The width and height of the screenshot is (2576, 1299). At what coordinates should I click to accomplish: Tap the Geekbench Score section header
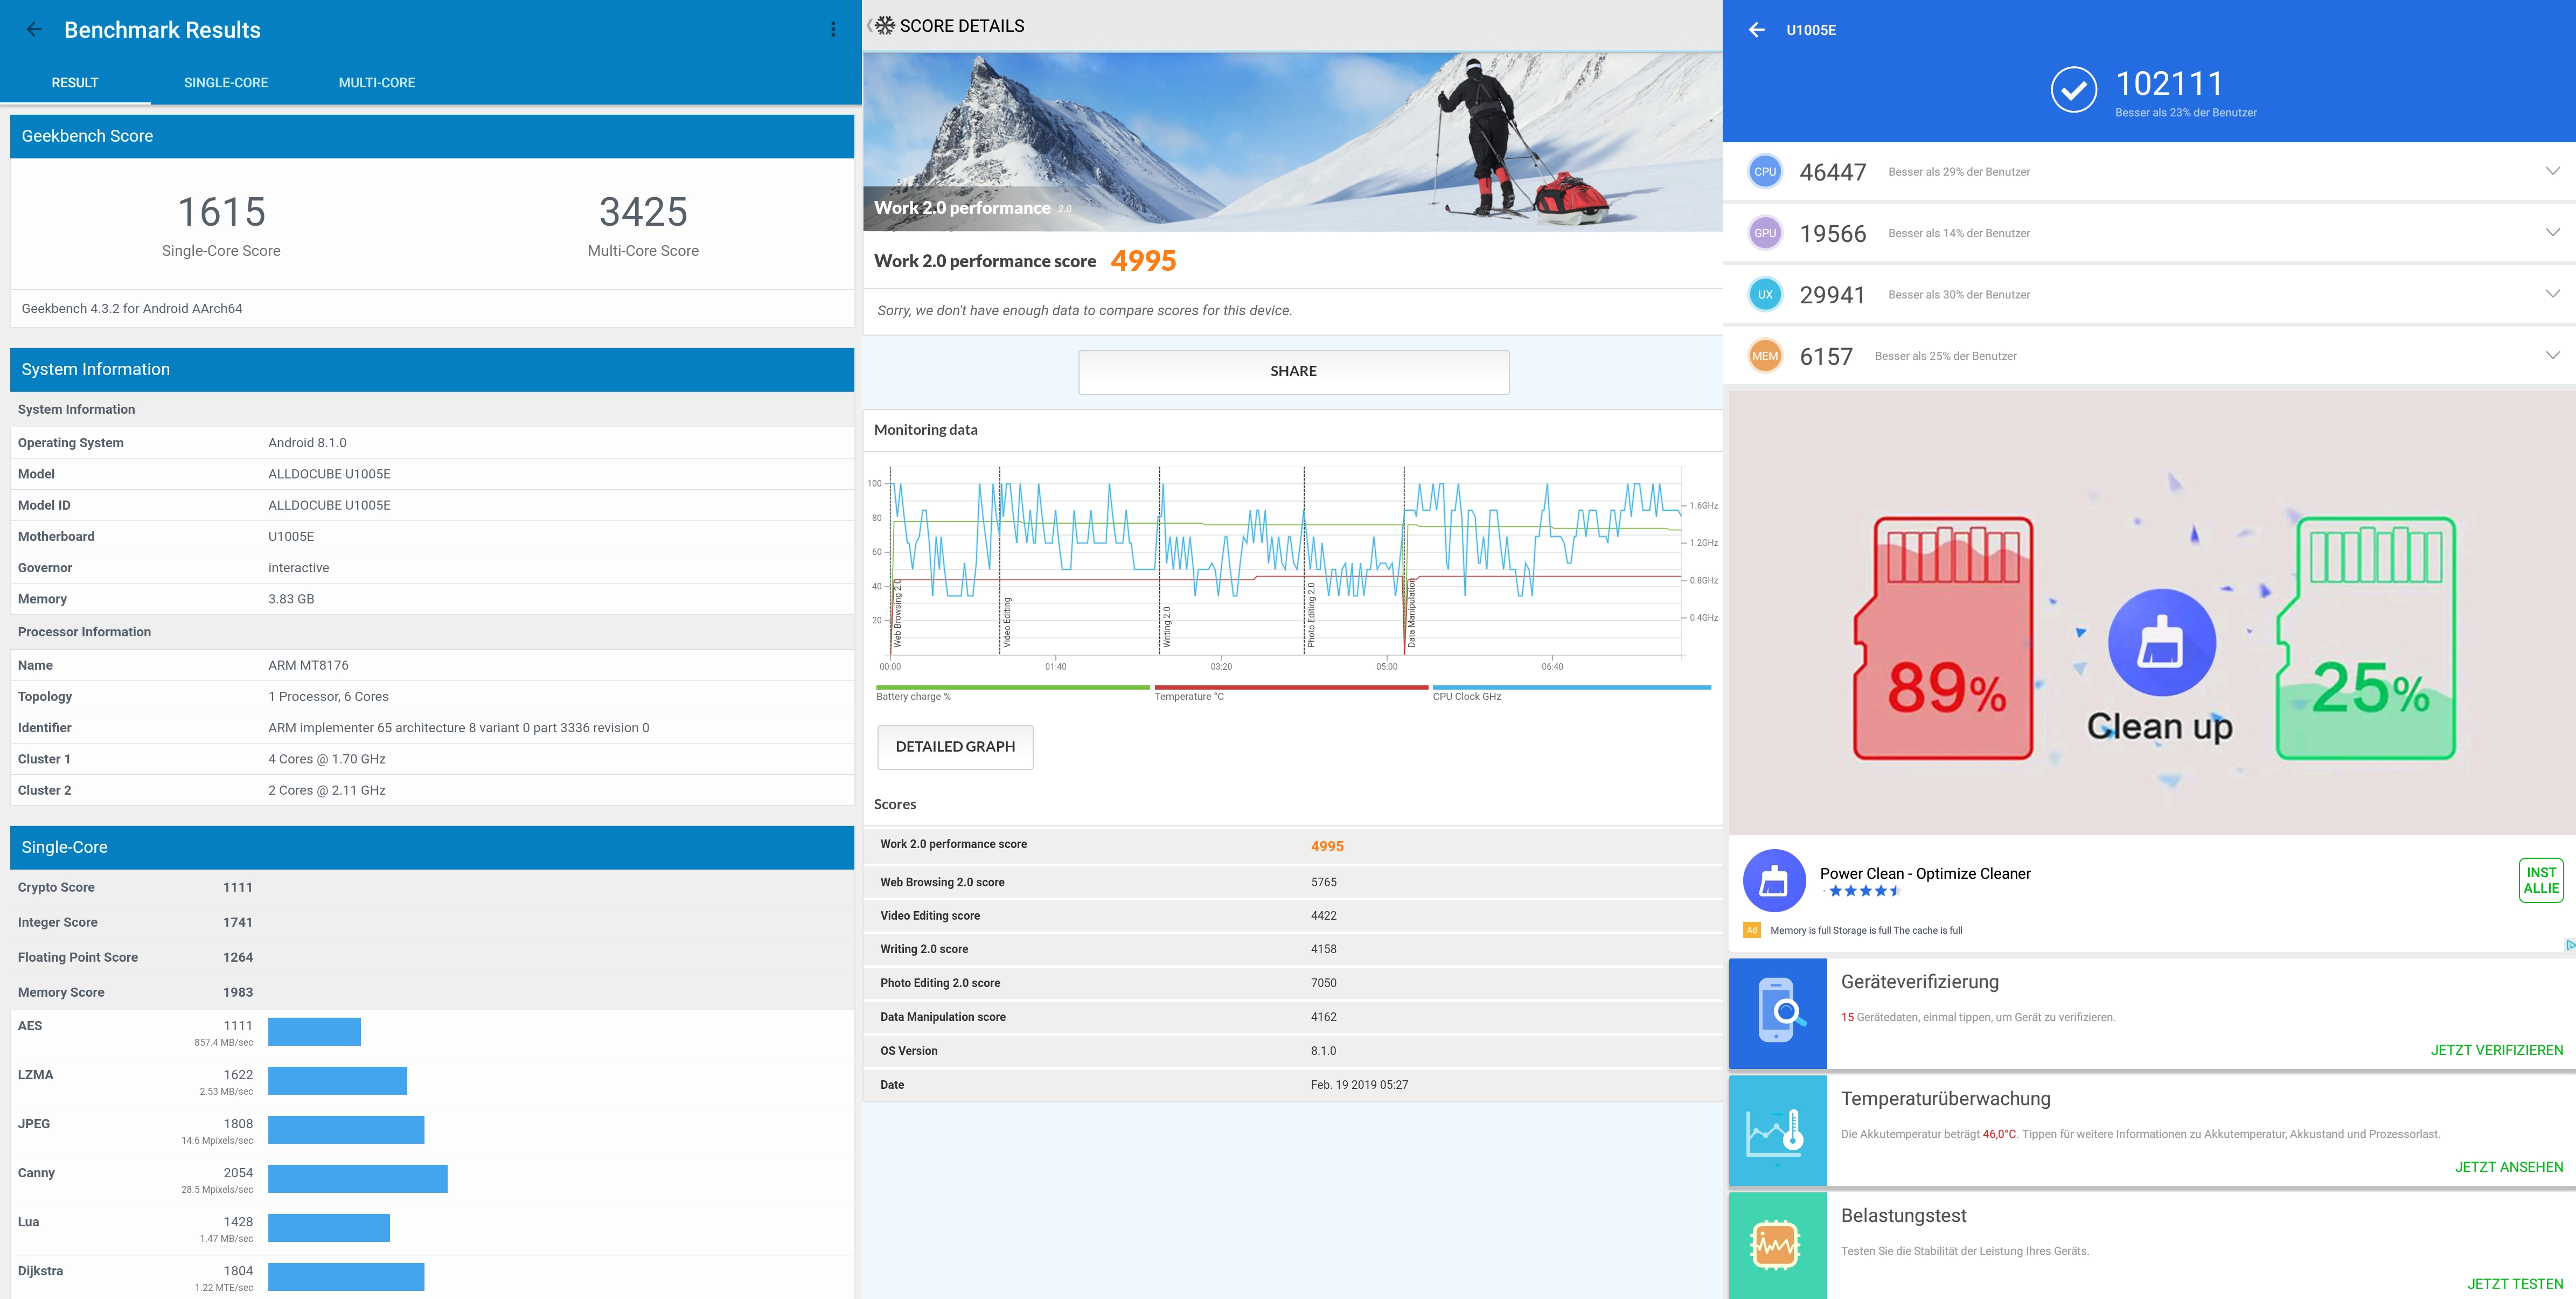tap(432, 136)
